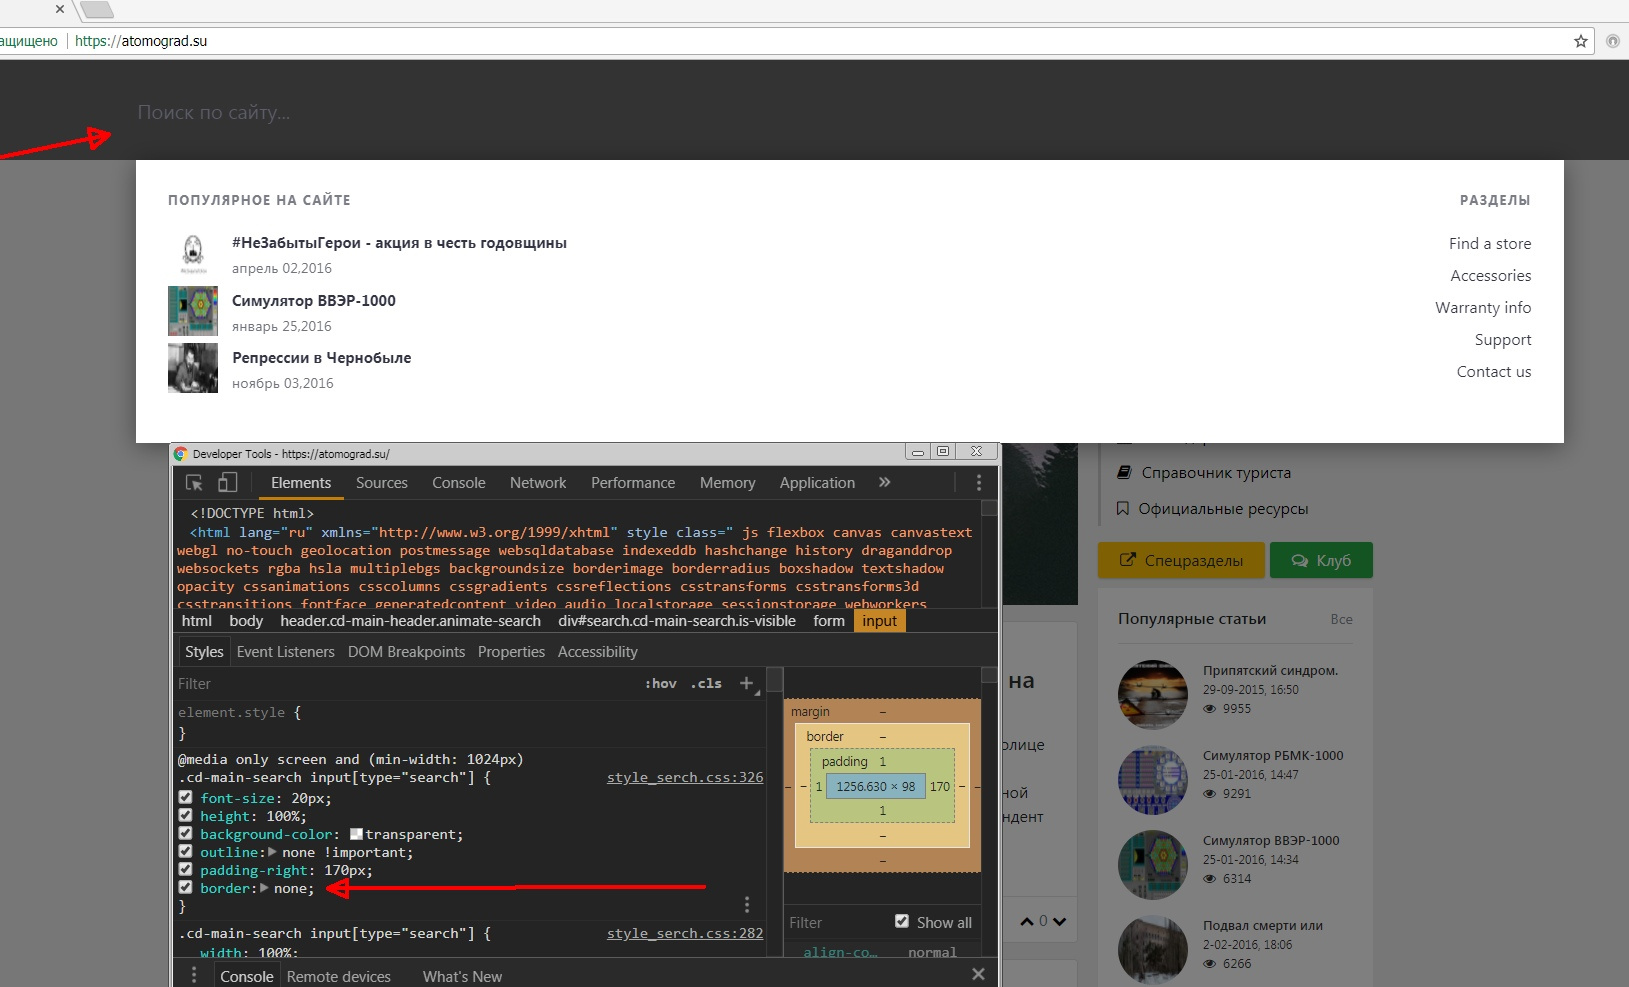
Task: Click Все link in Популярные статьи
Action: [x=1342, y=619]
